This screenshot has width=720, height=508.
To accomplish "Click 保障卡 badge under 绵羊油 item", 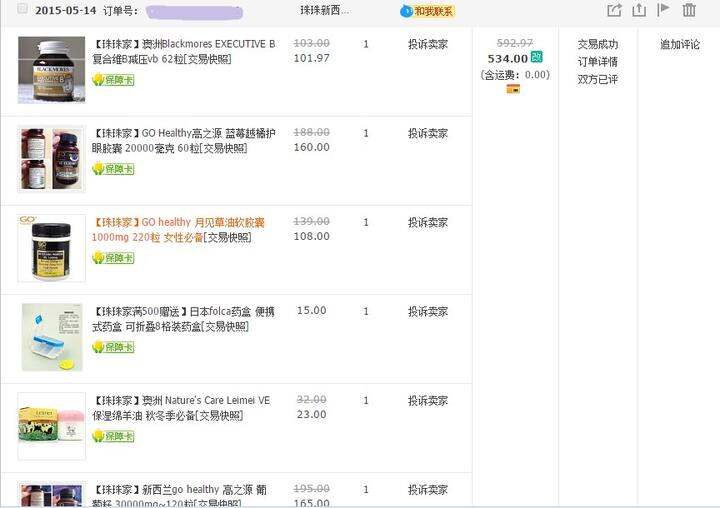I will click(113, 436).
